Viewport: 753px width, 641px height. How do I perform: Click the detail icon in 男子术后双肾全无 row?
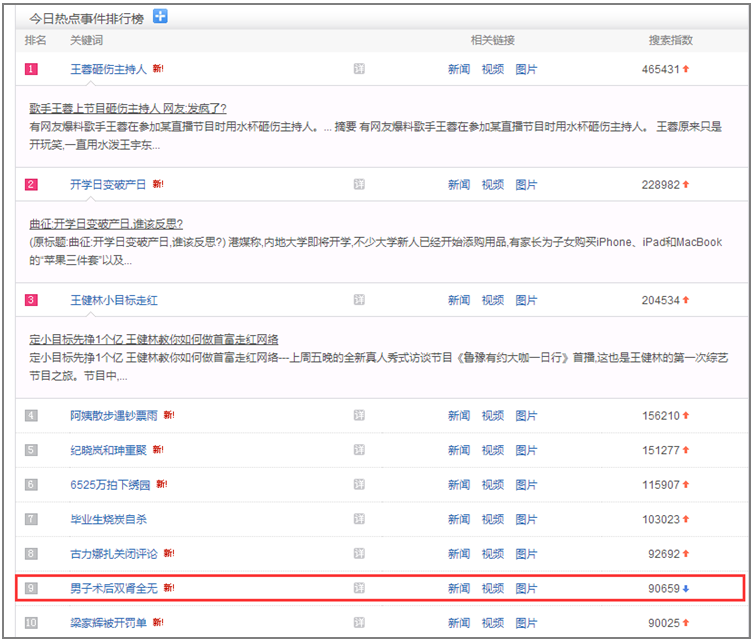[359, 589]
